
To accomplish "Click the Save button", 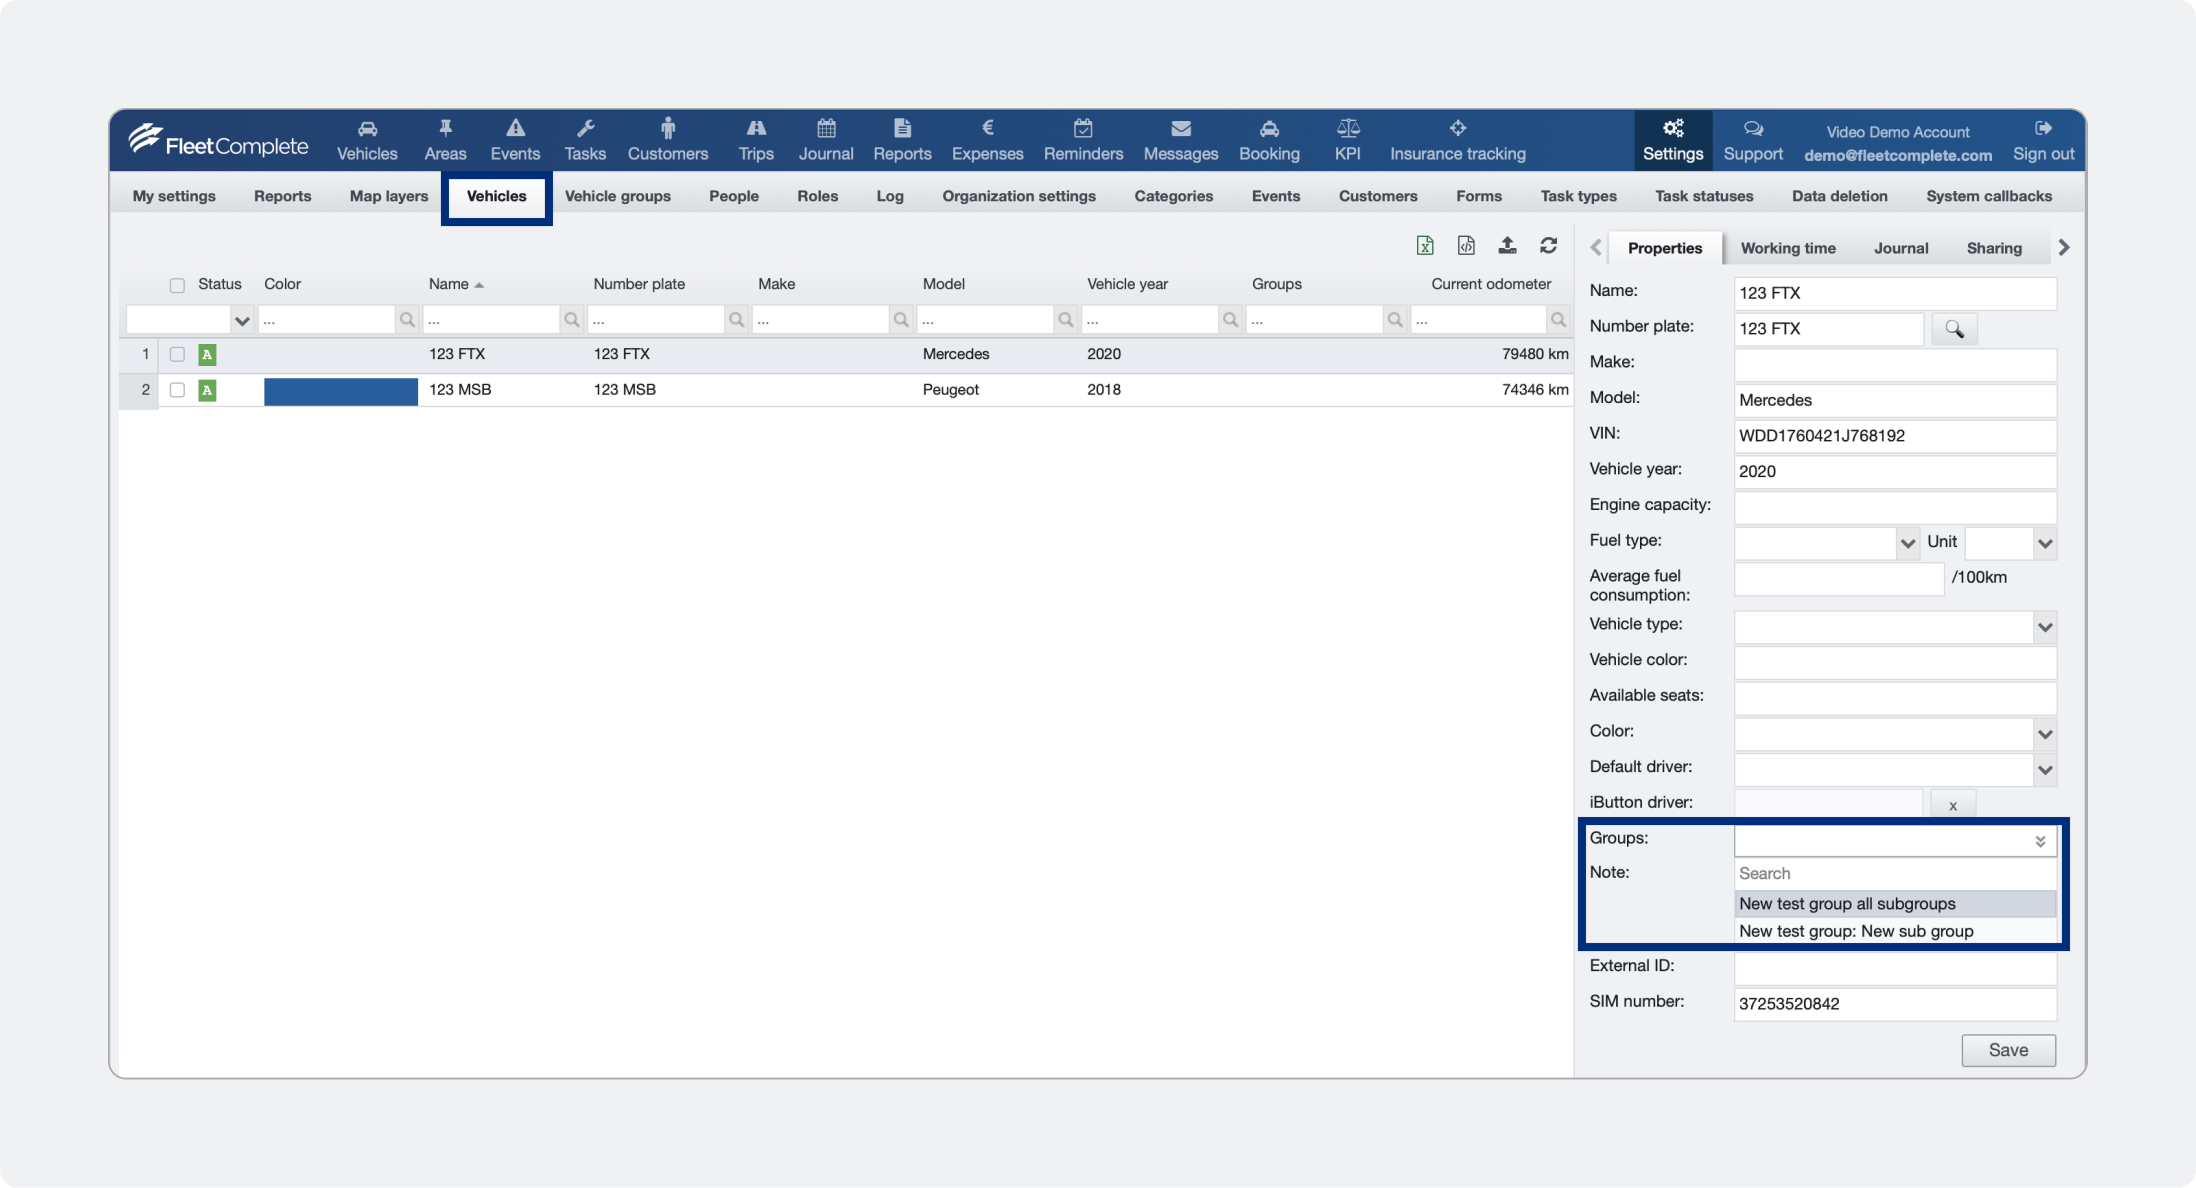I will [x=2007, y=1050].
